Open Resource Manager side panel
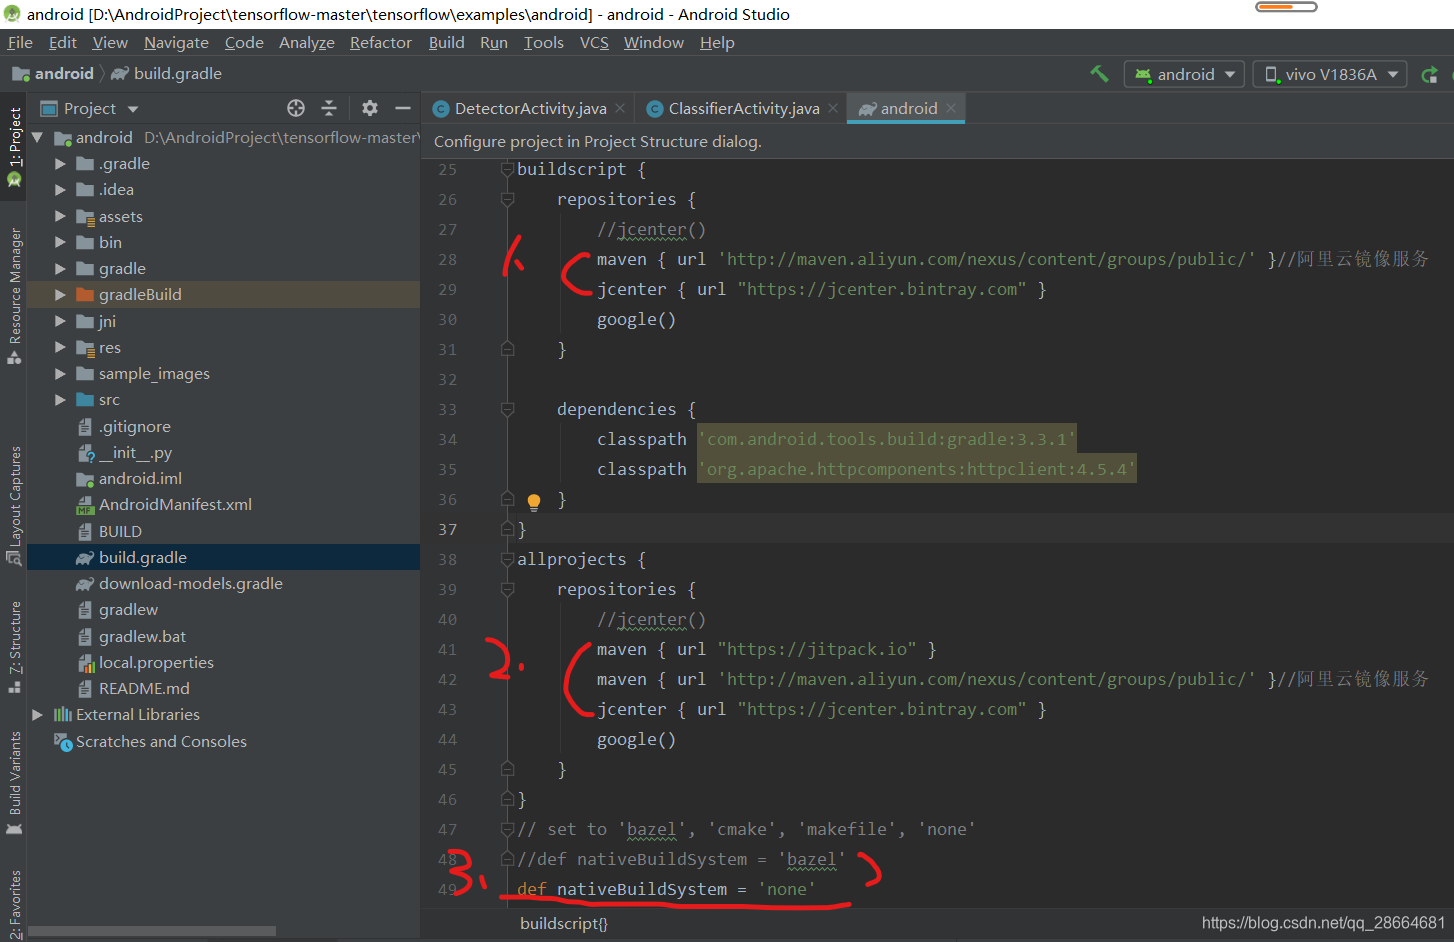The image size is (1454, 942). point(14,296)
